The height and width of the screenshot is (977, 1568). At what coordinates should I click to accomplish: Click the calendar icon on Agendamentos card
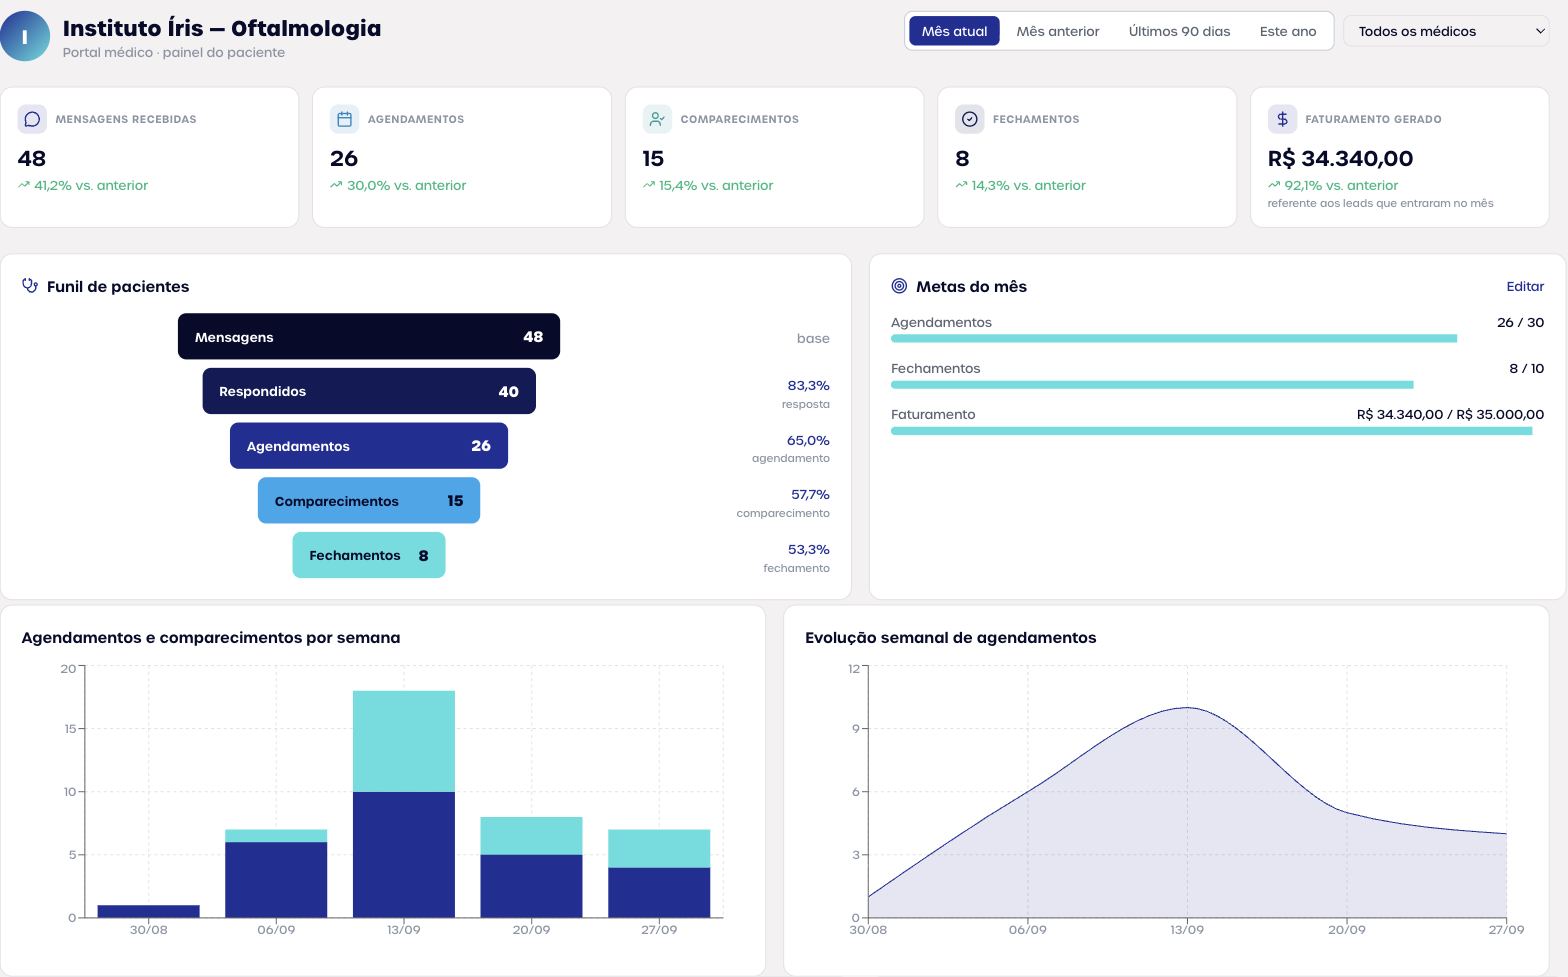pos(344,119)
